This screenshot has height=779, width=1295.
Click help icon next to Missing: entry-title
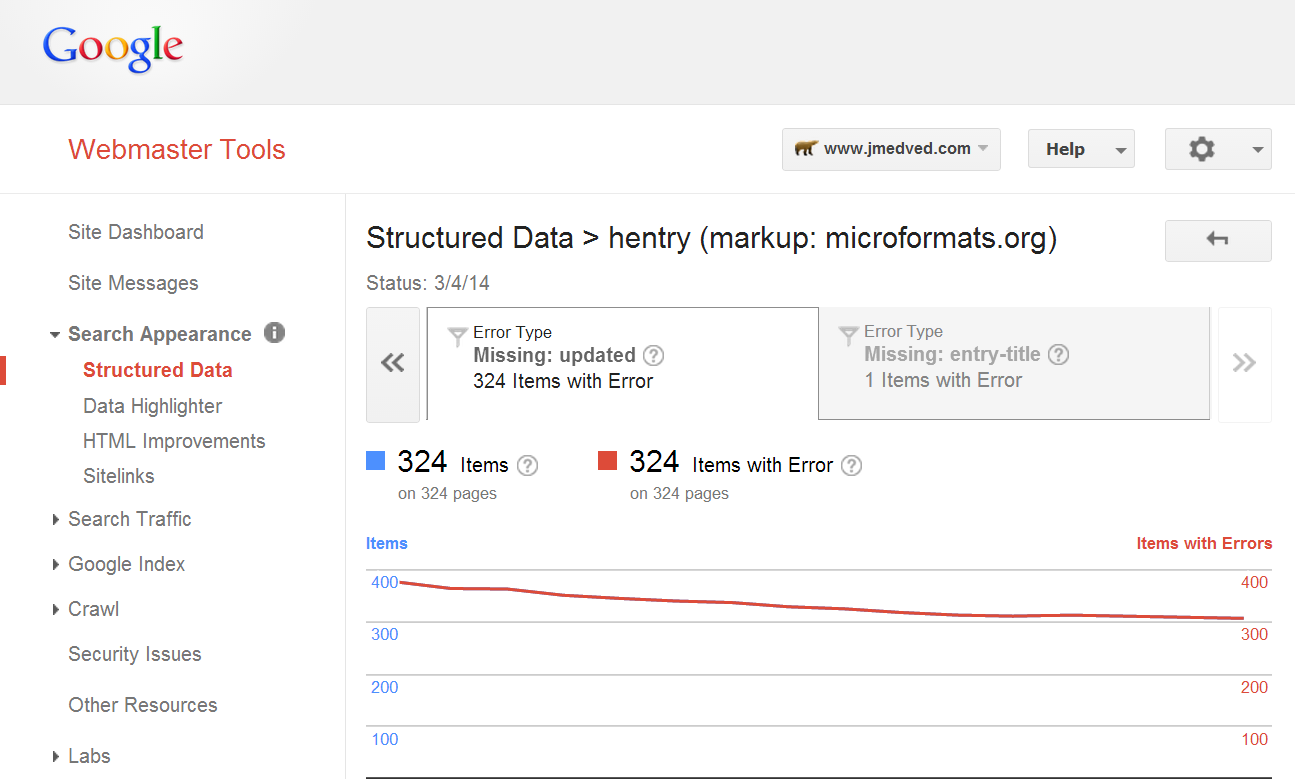tap(1058, 354)
